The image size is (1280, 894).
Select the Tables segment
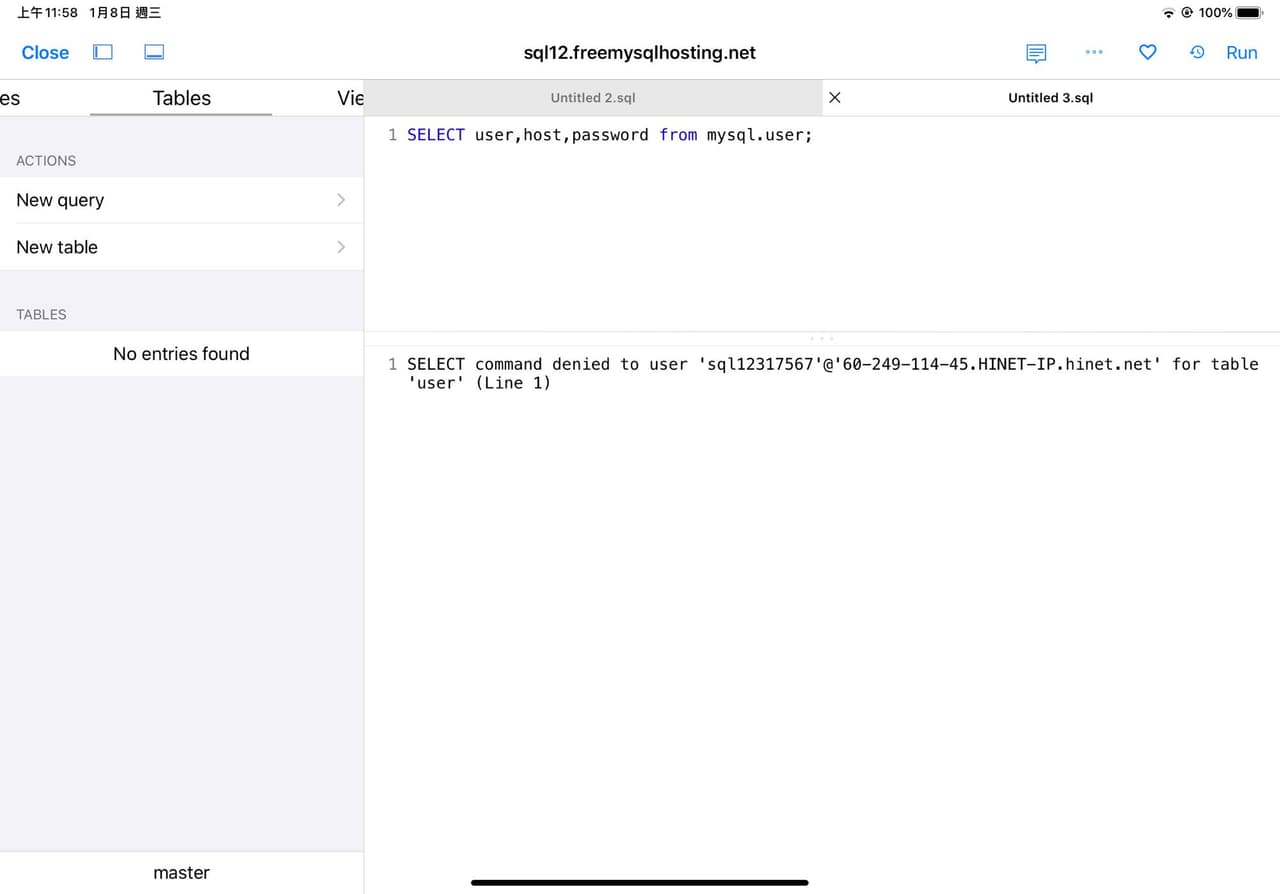(x=181, y=97)
